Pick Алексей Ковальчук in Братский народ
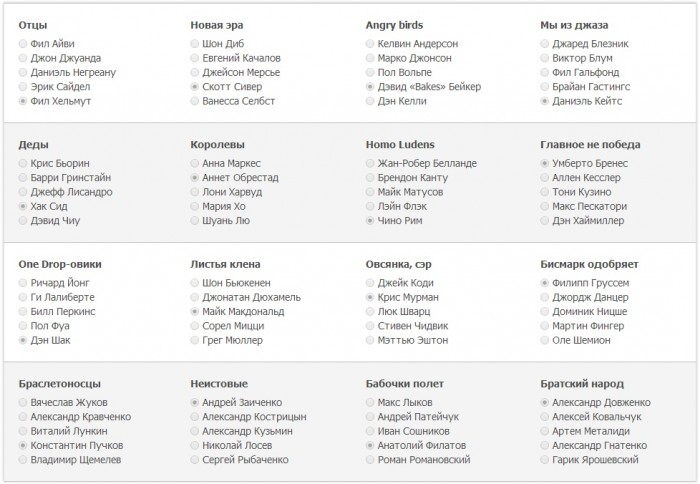The image size is (700, 484). click(x=544, y=417)
